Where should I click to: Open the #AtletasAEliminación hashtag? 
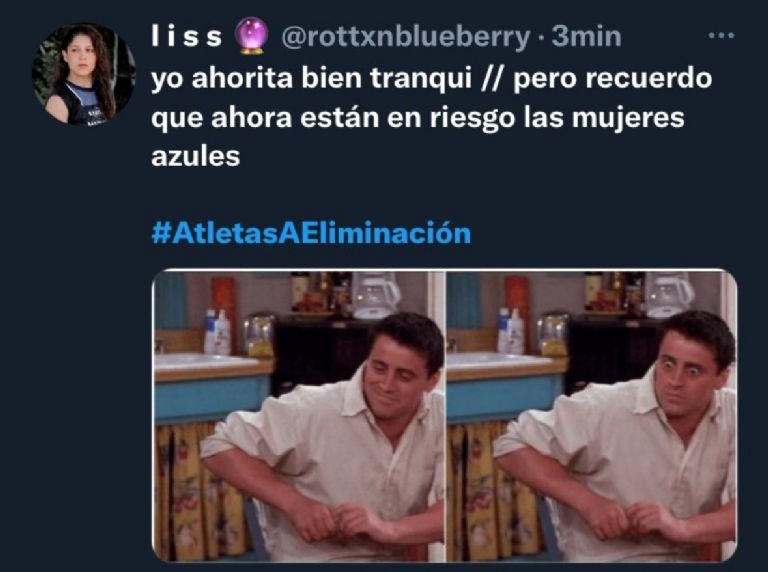click(x=311, y=233)
